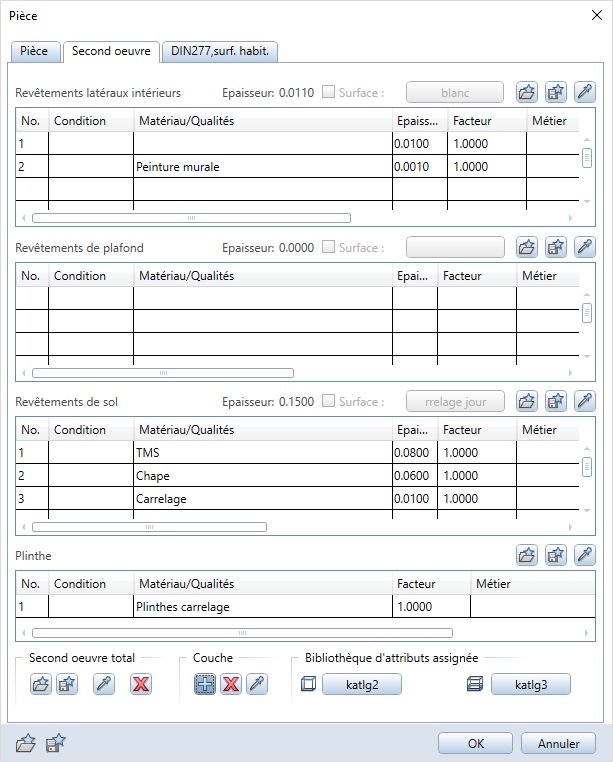613x762 pixels.
Task: Save dialog as favorite at bottom left
Action: pos(55,743)
